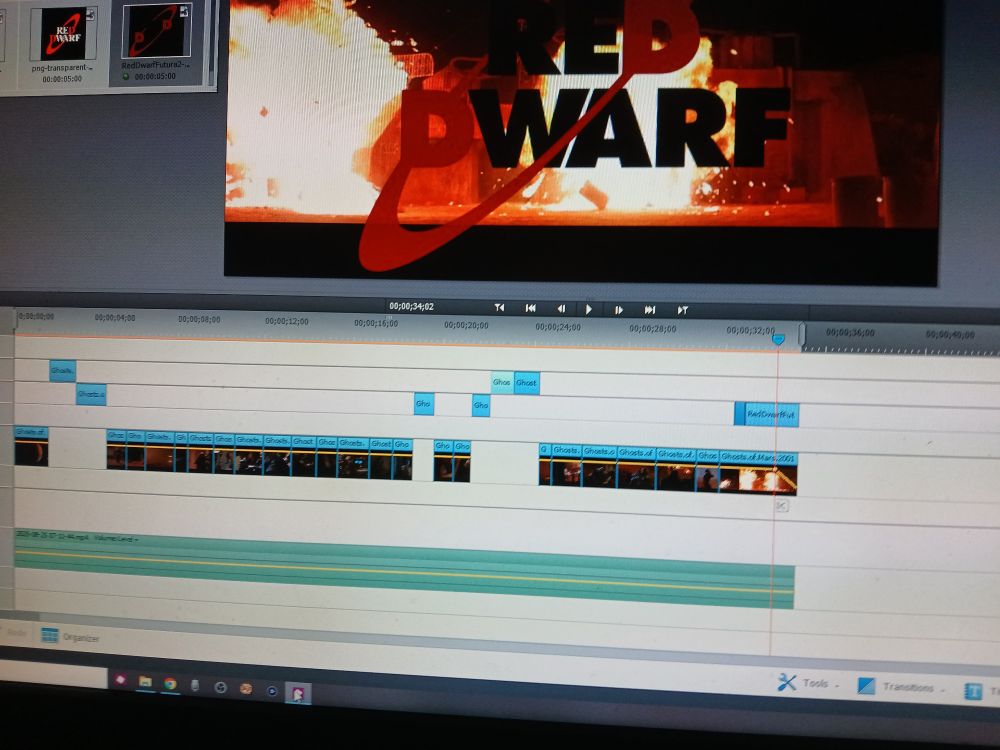Select the green audio clip on soundtrack
Image resolution: width=1000 pixels, height=750 pixels.
click(404, 568)
